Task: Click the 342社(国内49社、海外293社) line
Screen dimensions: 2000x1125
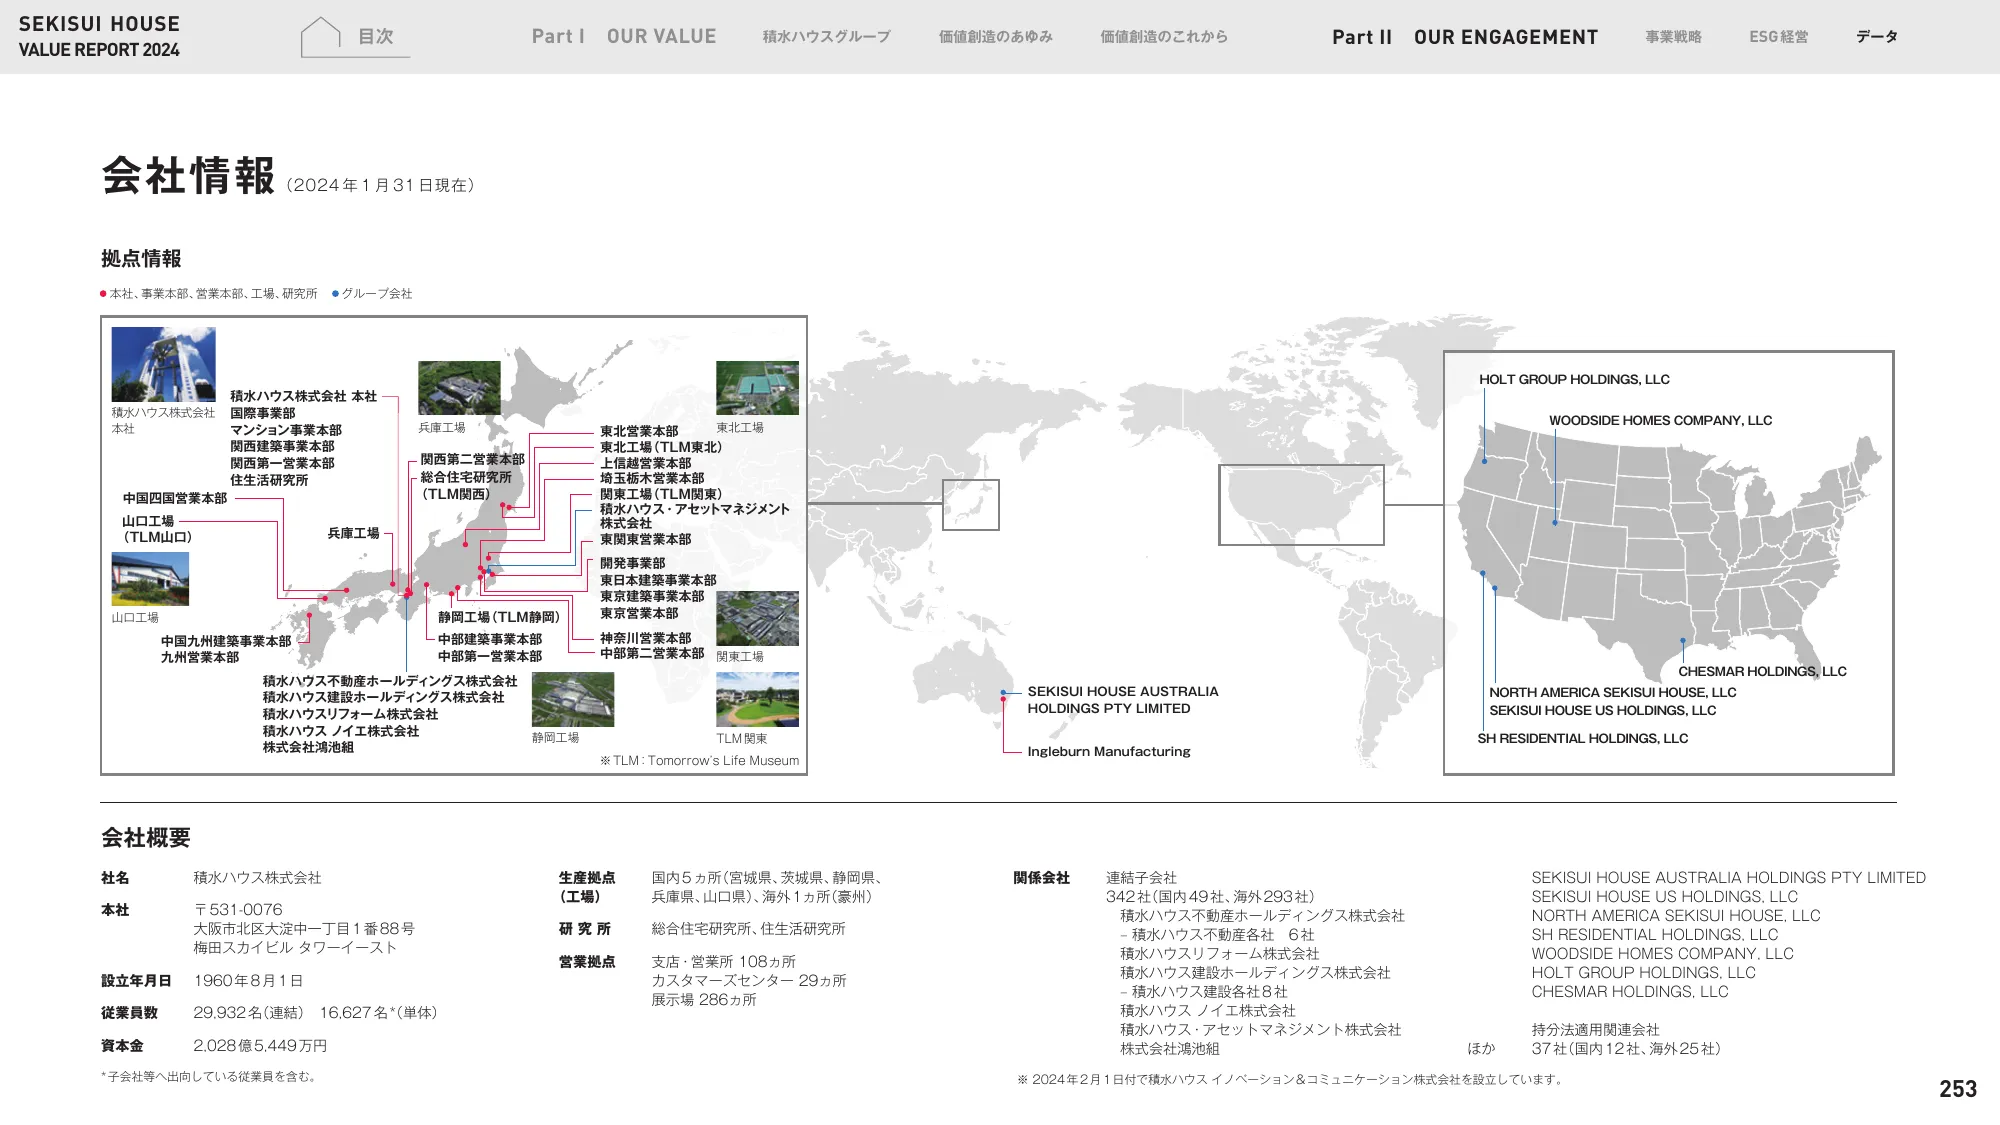Action: pos(1210,897)
